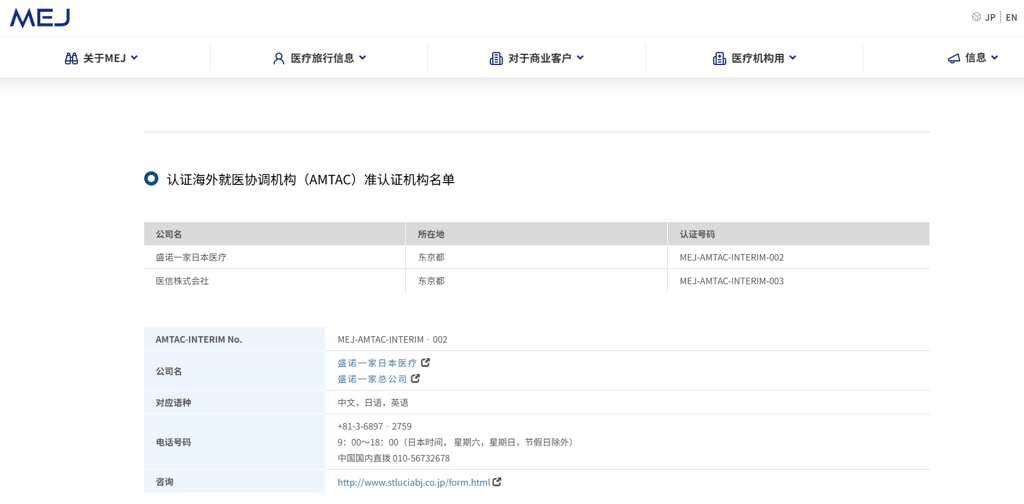Image resolution: width=1024 pixels, height=504 pixels.
Task: Open the 医疗机构用 menu
Action: [x=754, y=58]
